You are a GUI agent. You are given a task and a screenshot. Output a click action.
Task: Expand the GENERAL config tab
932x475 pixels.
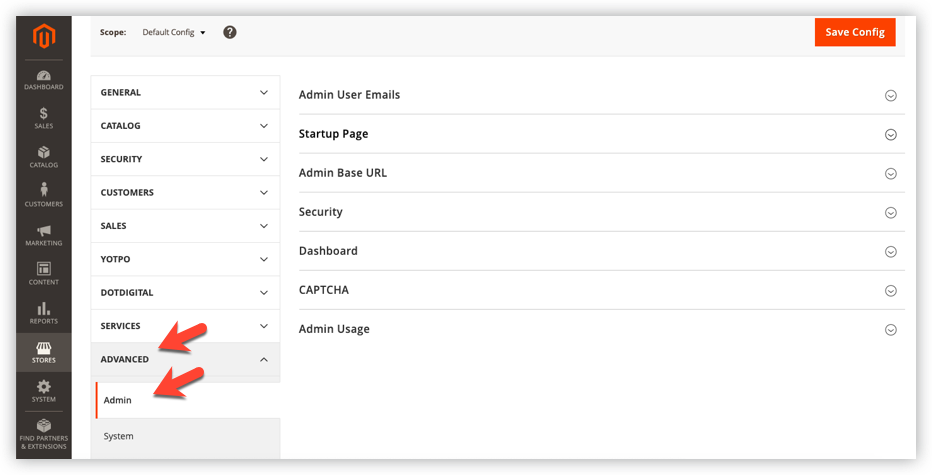(x=185, y=93)
